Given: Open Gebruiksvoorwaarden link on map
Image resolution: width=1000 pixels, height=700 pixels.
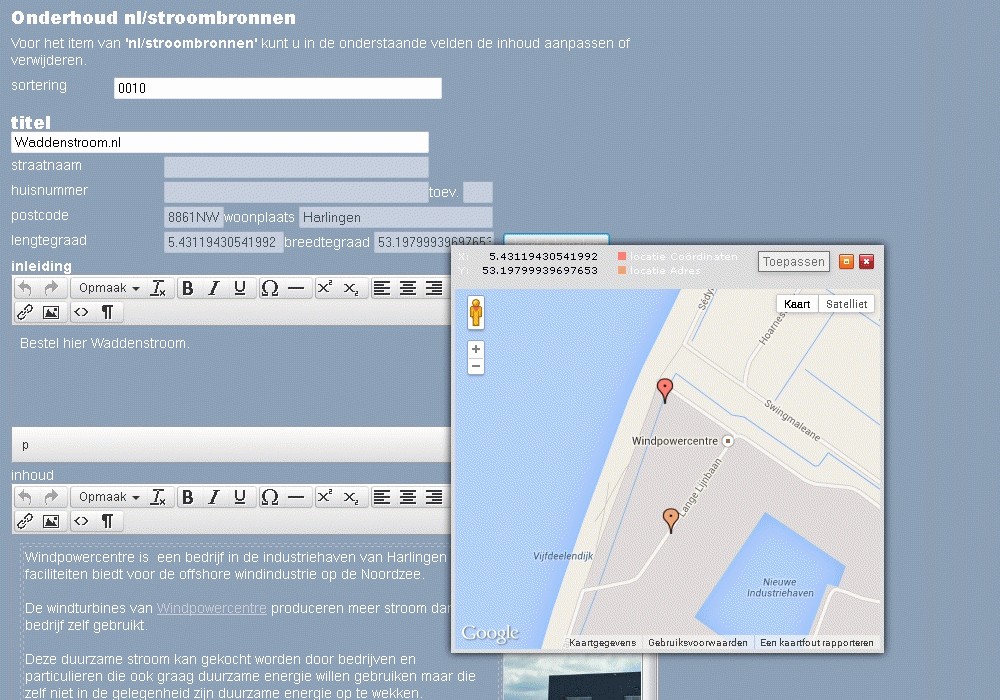Looking at the screenshot, I should [698, 643].
